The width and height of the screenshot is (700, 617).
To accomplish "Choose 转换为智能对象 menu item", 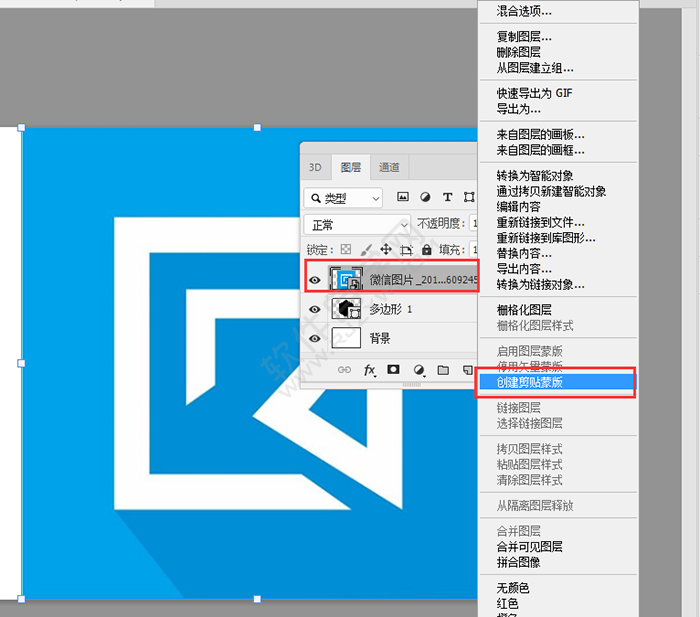I will pos(534,175).
